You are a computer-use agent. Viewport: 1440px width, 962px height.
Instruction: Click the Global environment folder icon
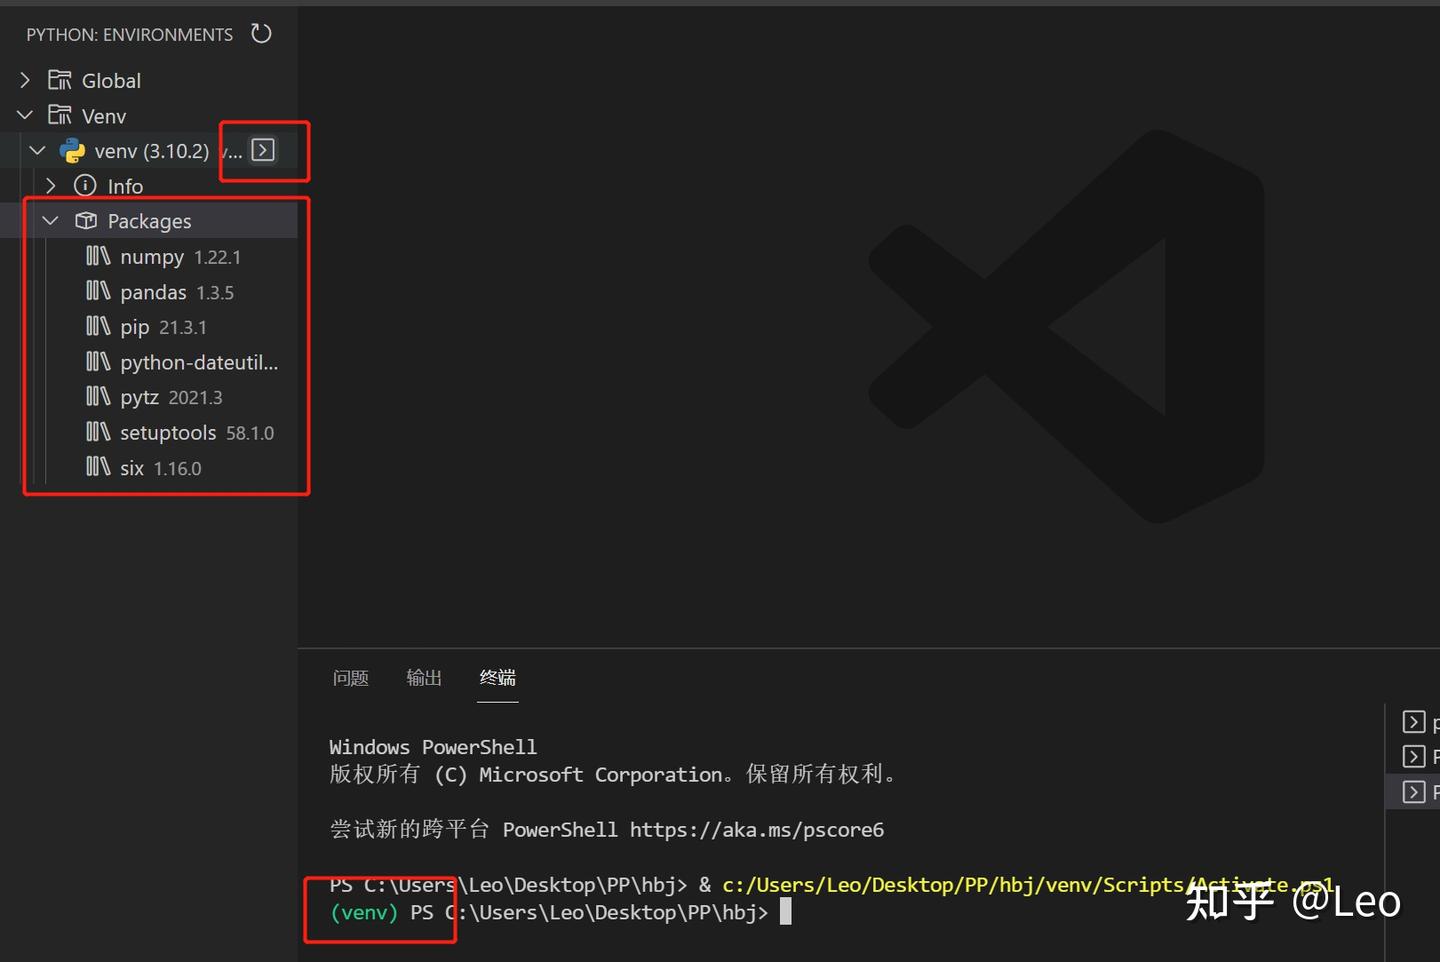point(59,80)
